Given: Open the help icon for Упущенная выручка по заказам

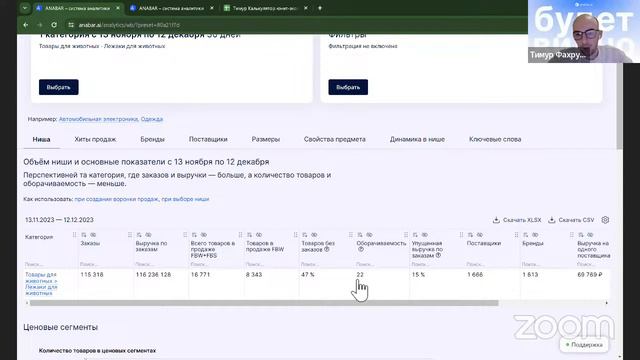Looking at the screenshot, I should click(438, 256).
